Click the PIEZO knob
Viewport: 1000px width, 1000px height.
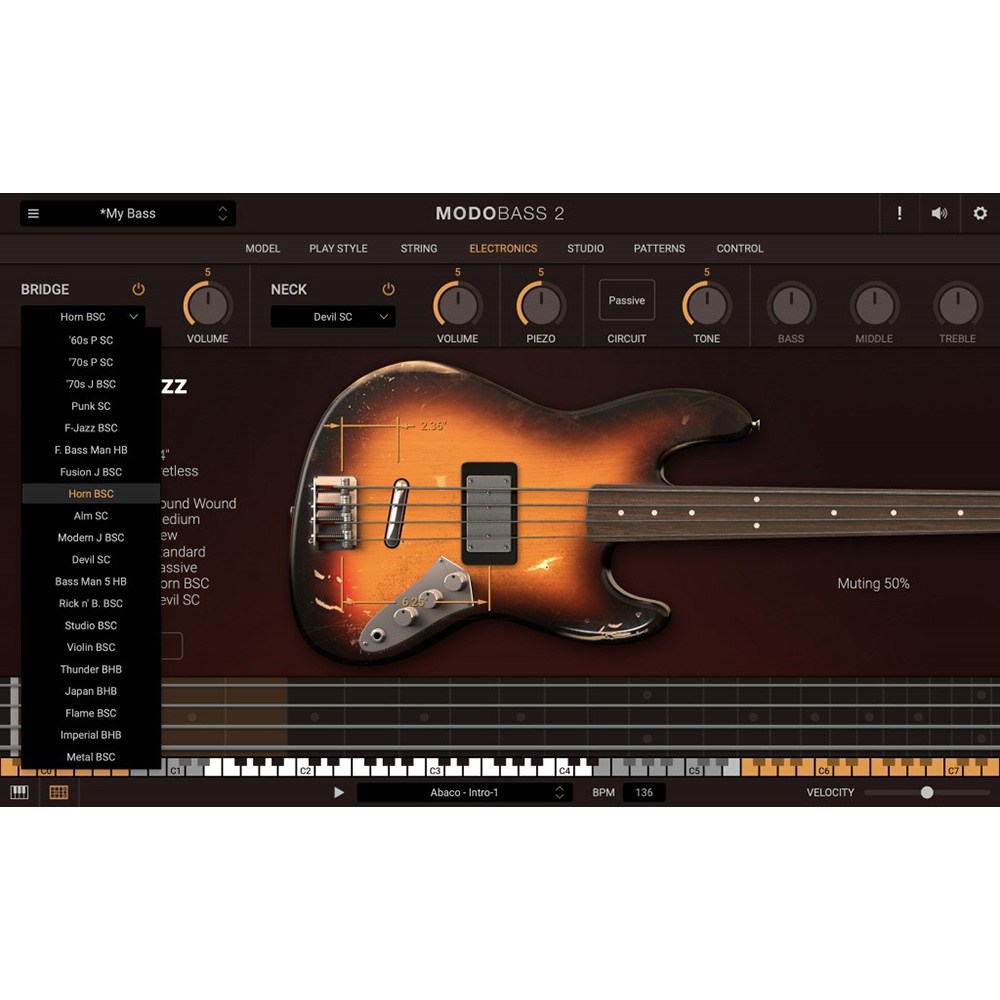coord(541,305)
